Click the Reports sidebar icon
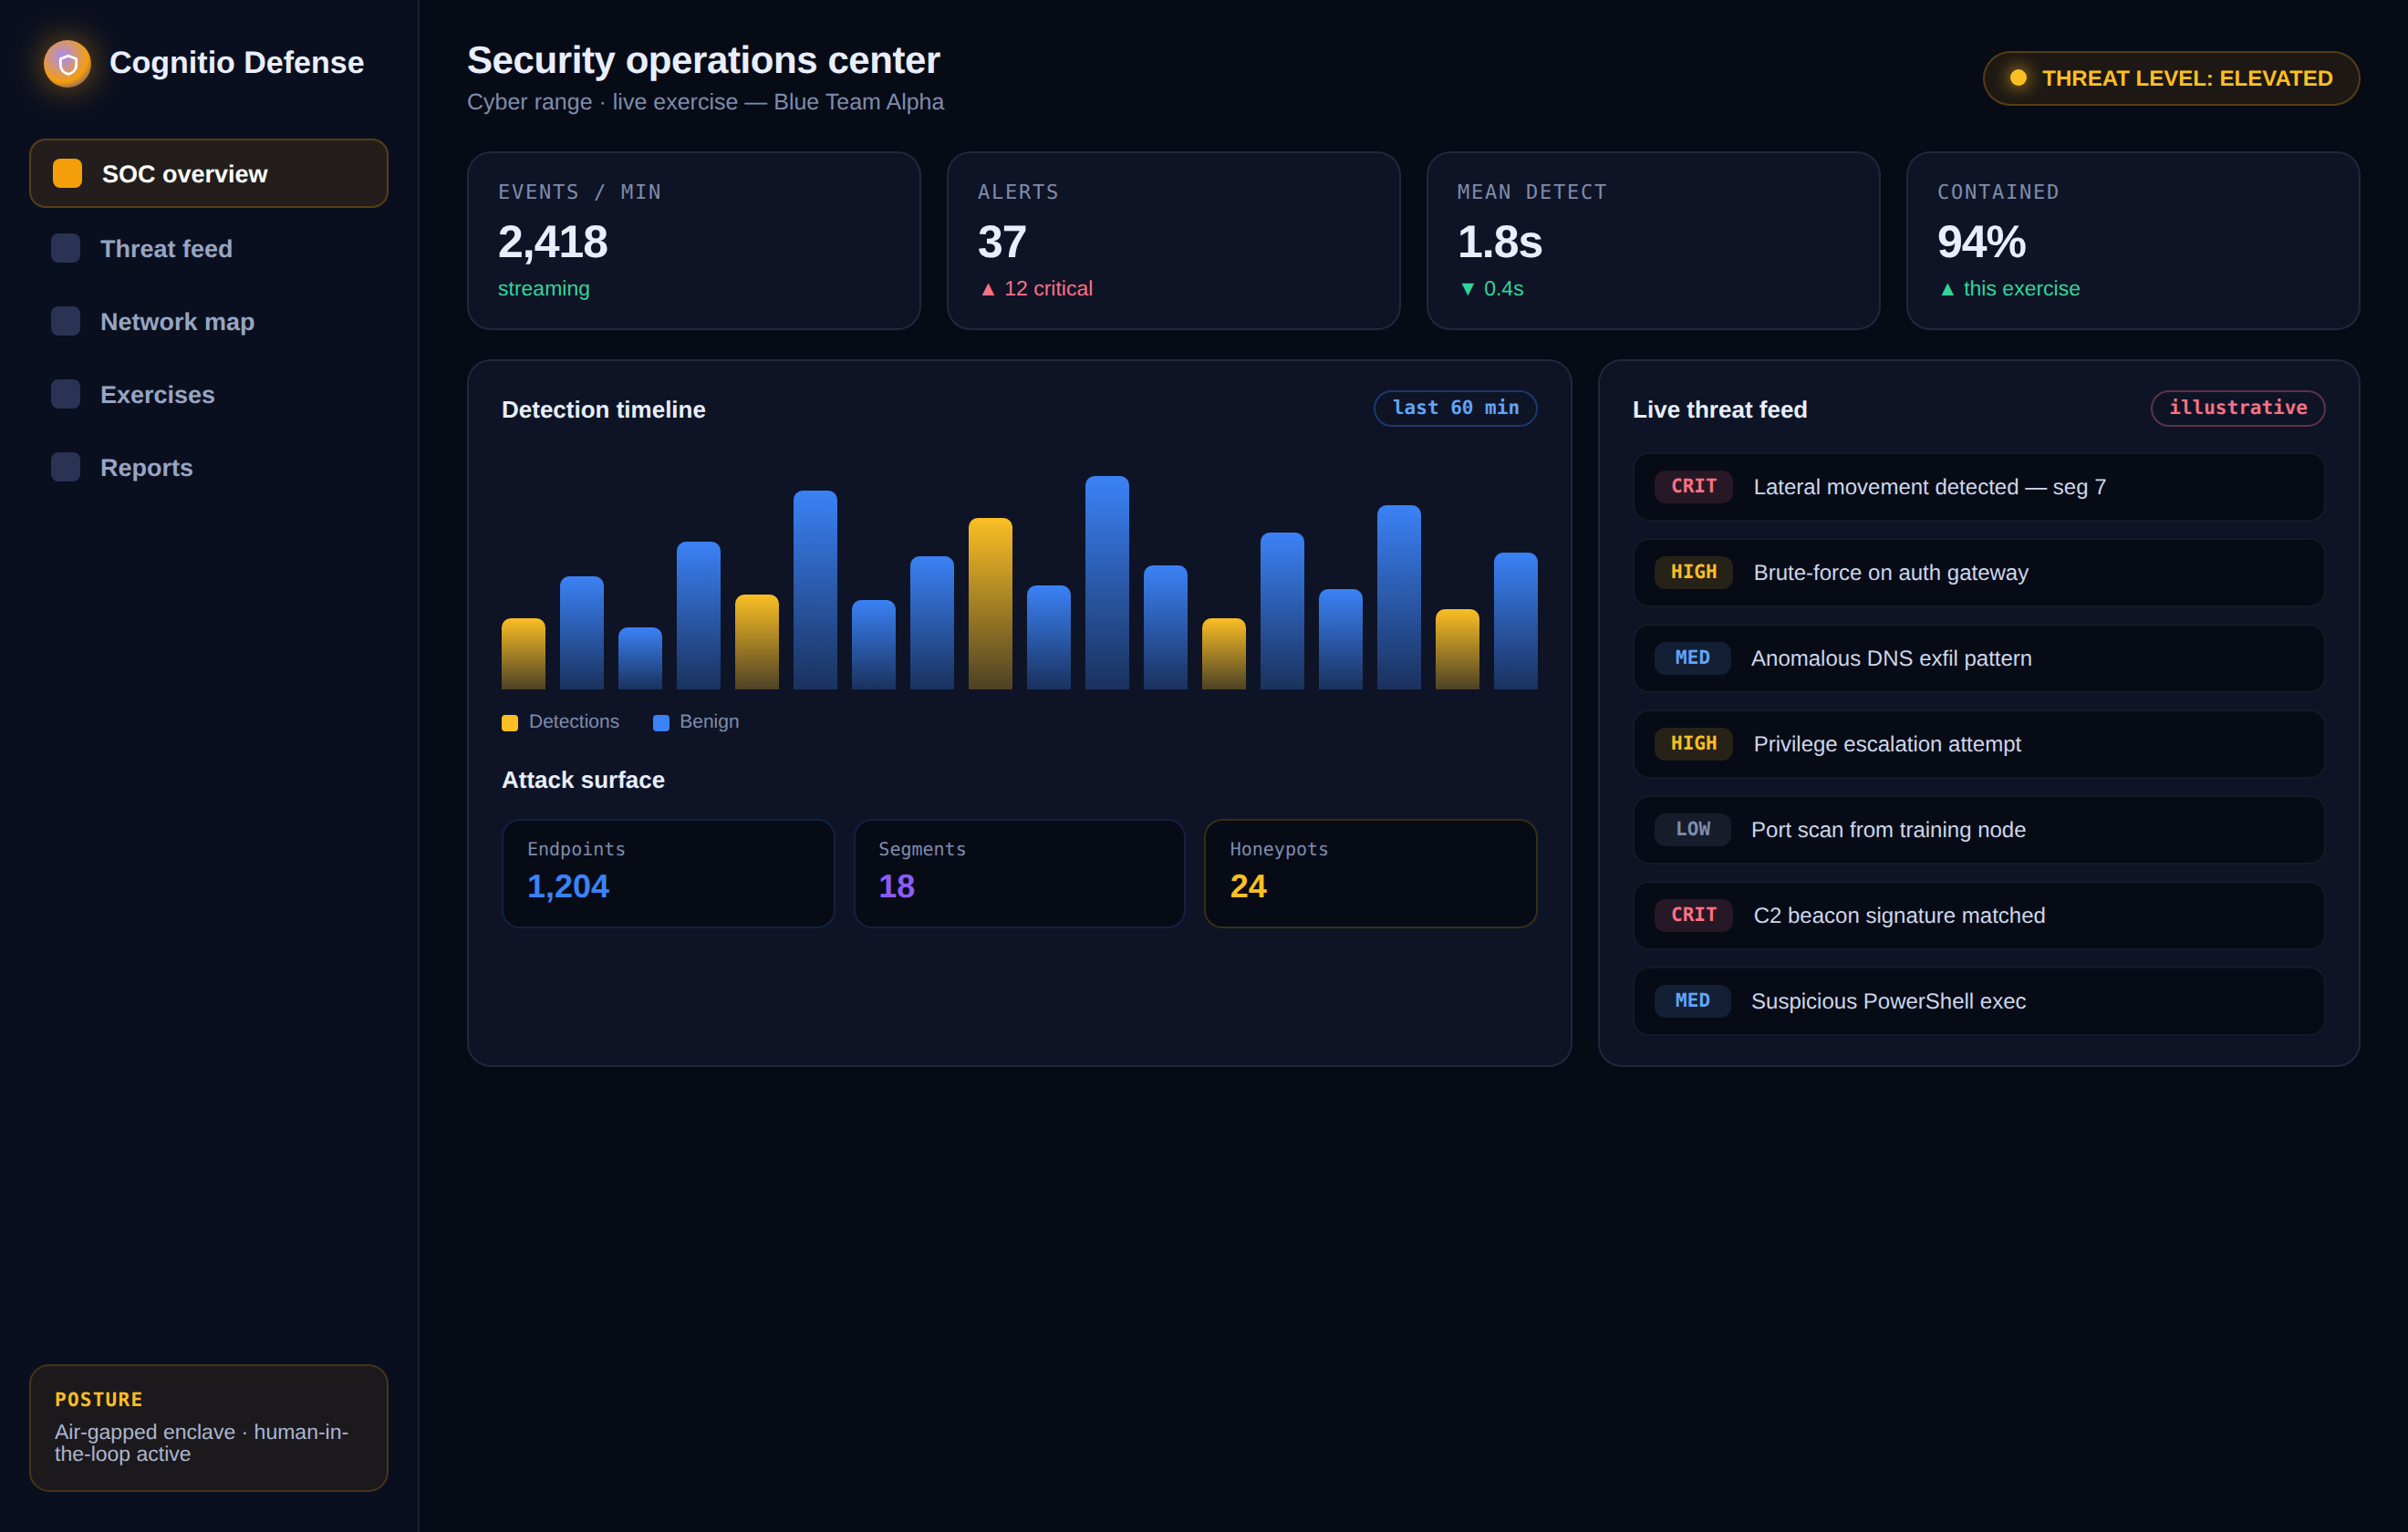Image resolution: width=2408 pixels, height=1532 pixels. pyautogui.click(x=66, y=467)
